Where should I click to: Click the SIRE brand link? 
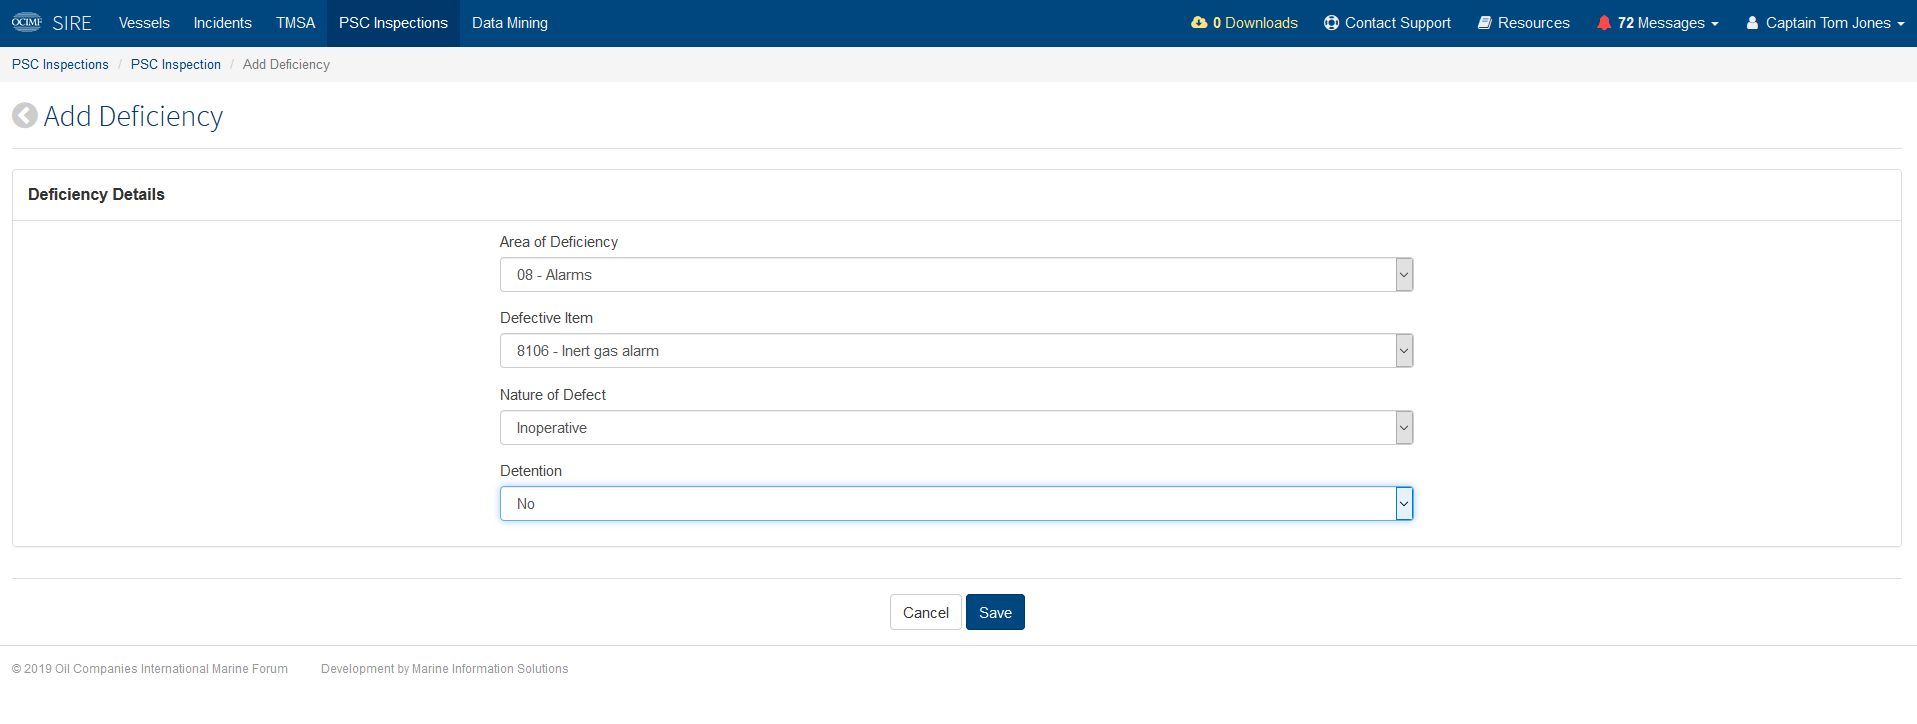coord(72,23)
